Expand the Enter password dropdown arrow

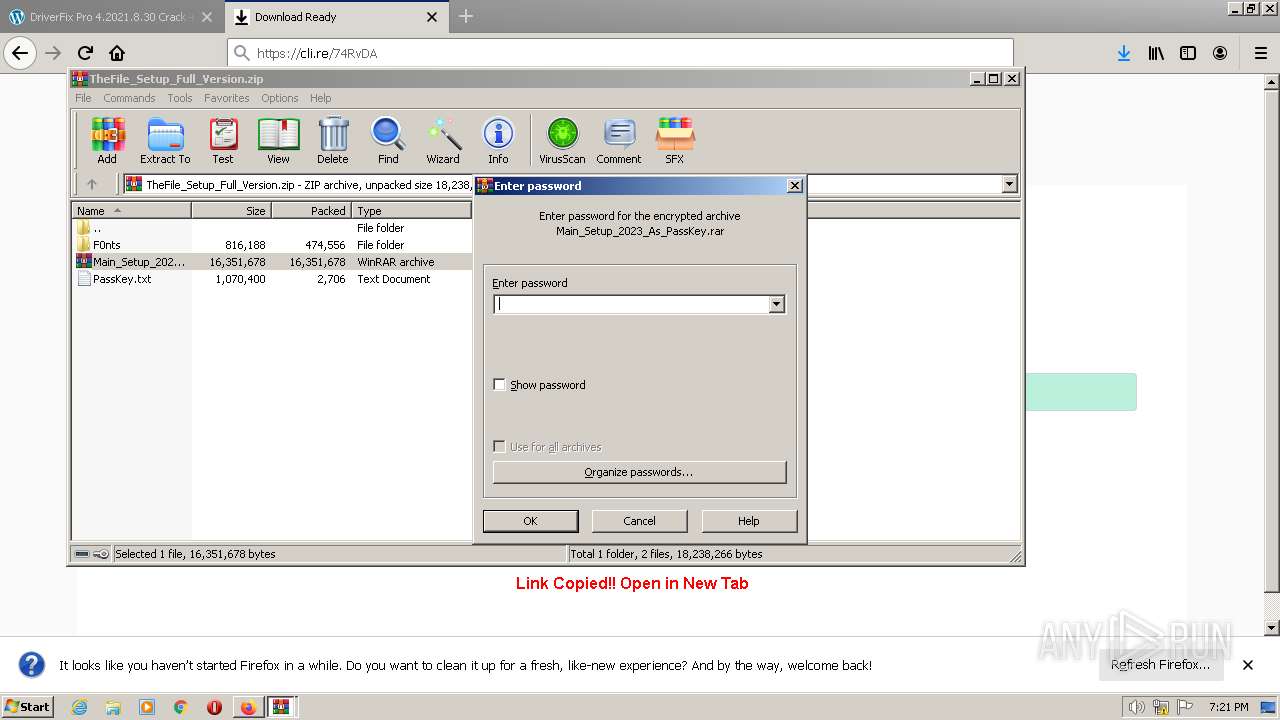coord(777,304)
